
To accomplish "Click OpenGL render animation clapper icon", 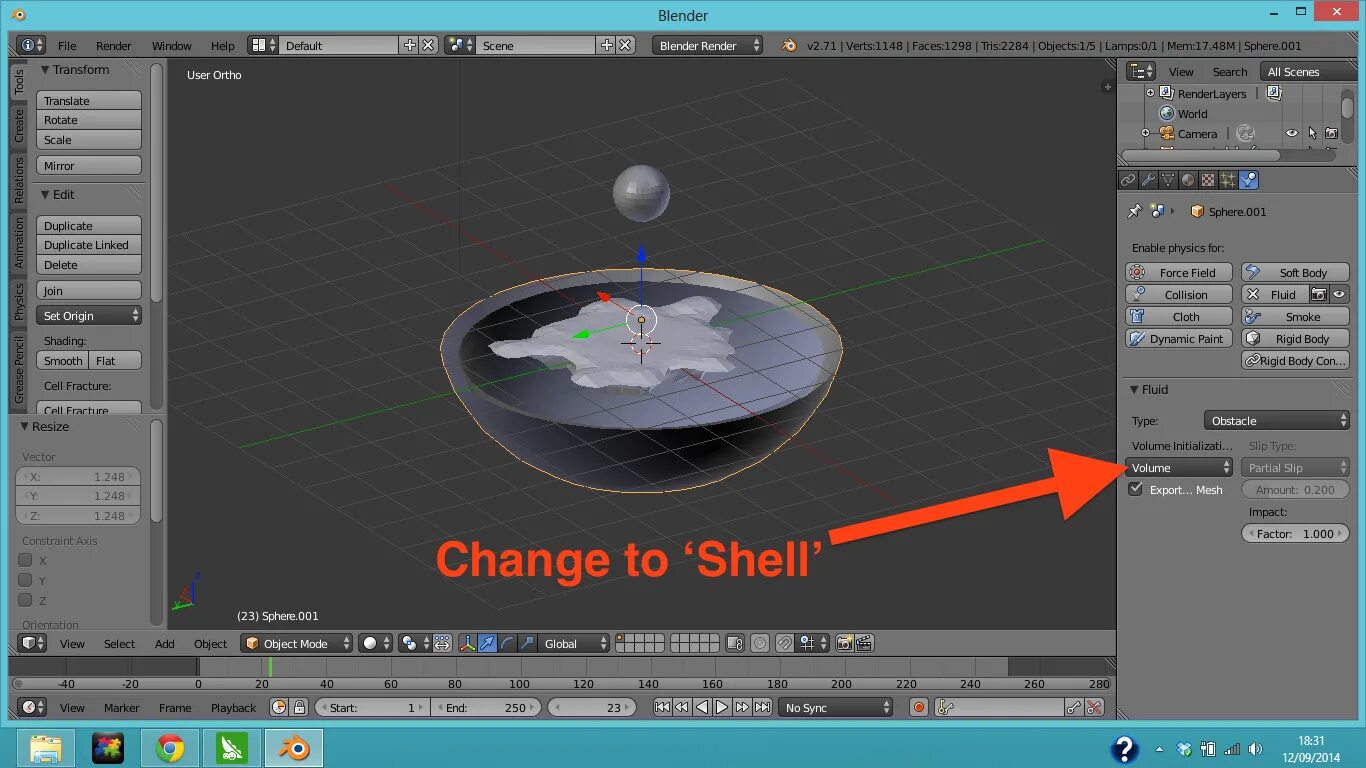I will [864, 643].
